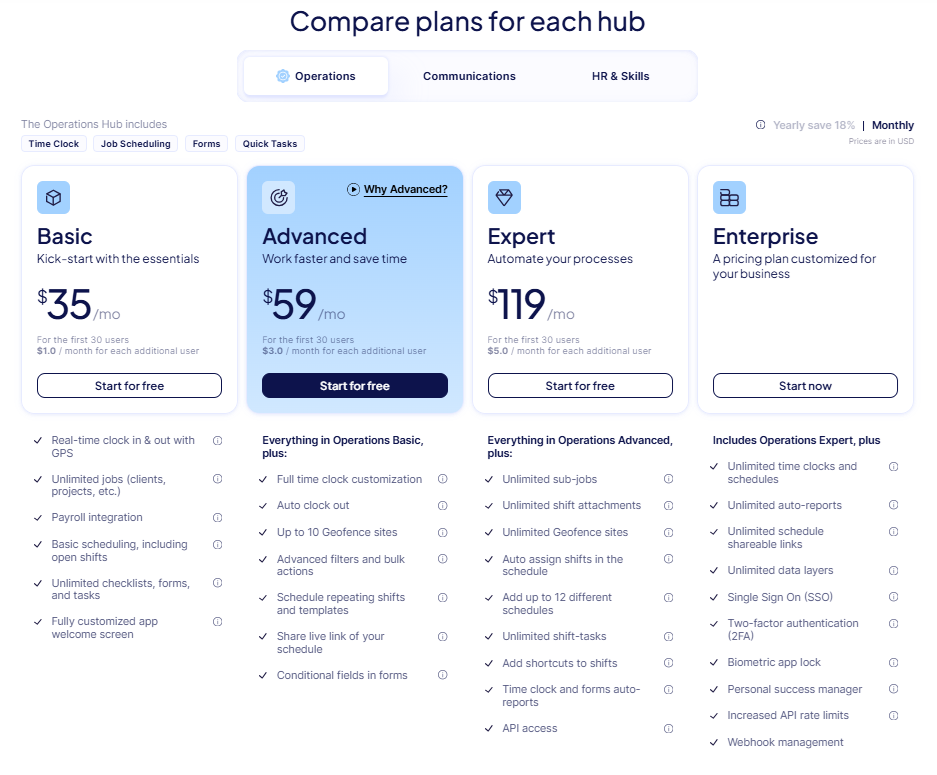
Task: Switch to the Communications tab
Action: pyautogui.click(x=469, y=75)
